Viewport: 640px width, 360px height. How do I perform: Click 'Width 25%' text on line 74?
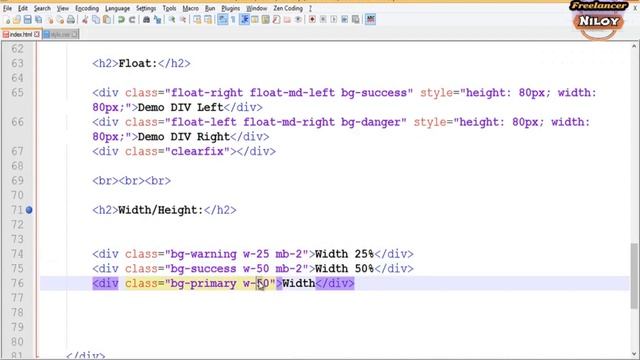tap(344, 254)
